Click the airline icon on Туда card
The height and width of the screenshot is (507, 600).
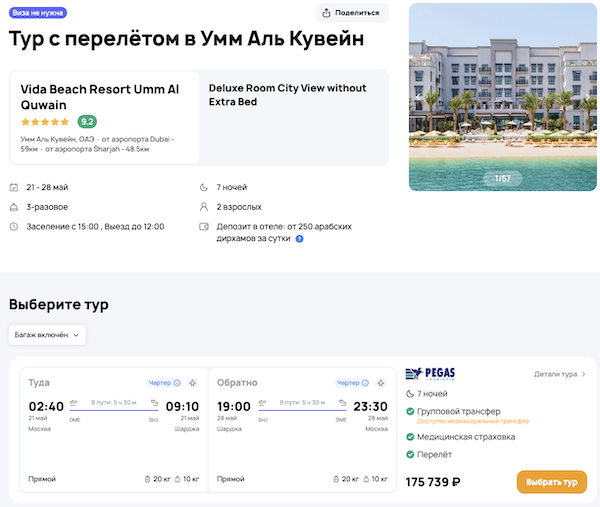pyautogui.click(x=193, y=383)
